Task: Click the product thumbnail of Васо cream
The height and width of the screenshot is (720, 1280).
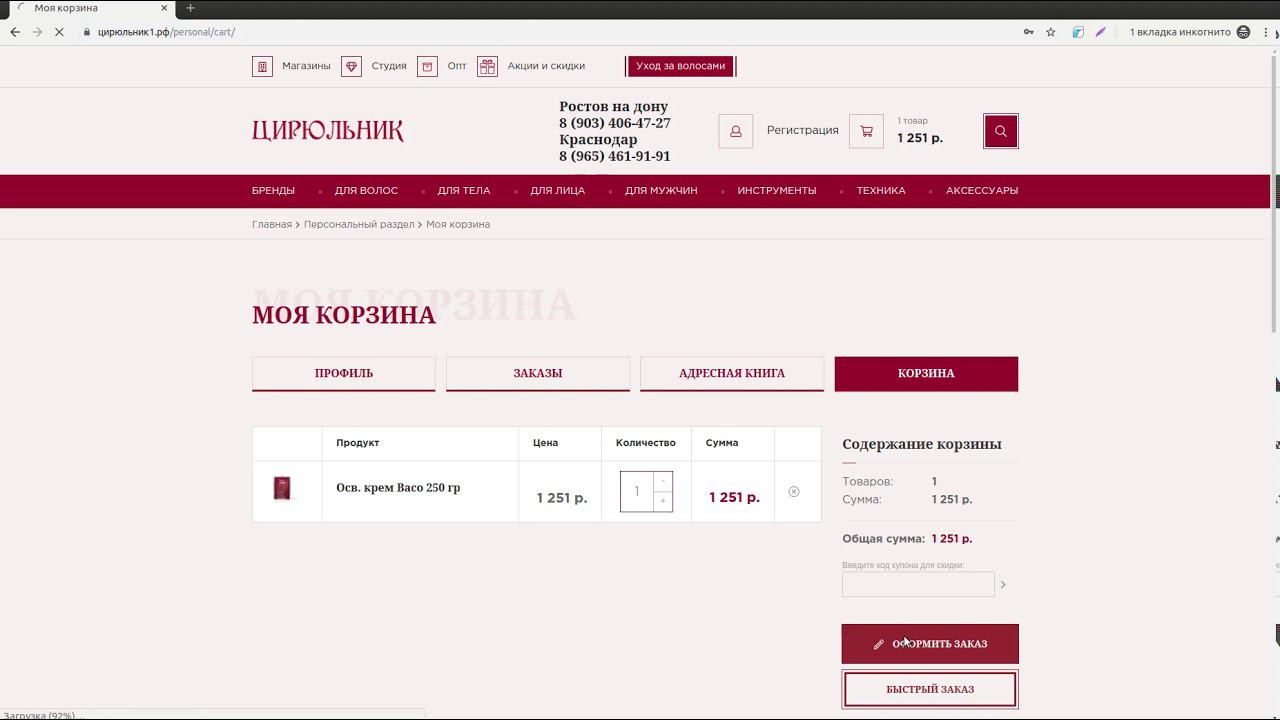Action: pyautogui.click(x=282, y=488)
